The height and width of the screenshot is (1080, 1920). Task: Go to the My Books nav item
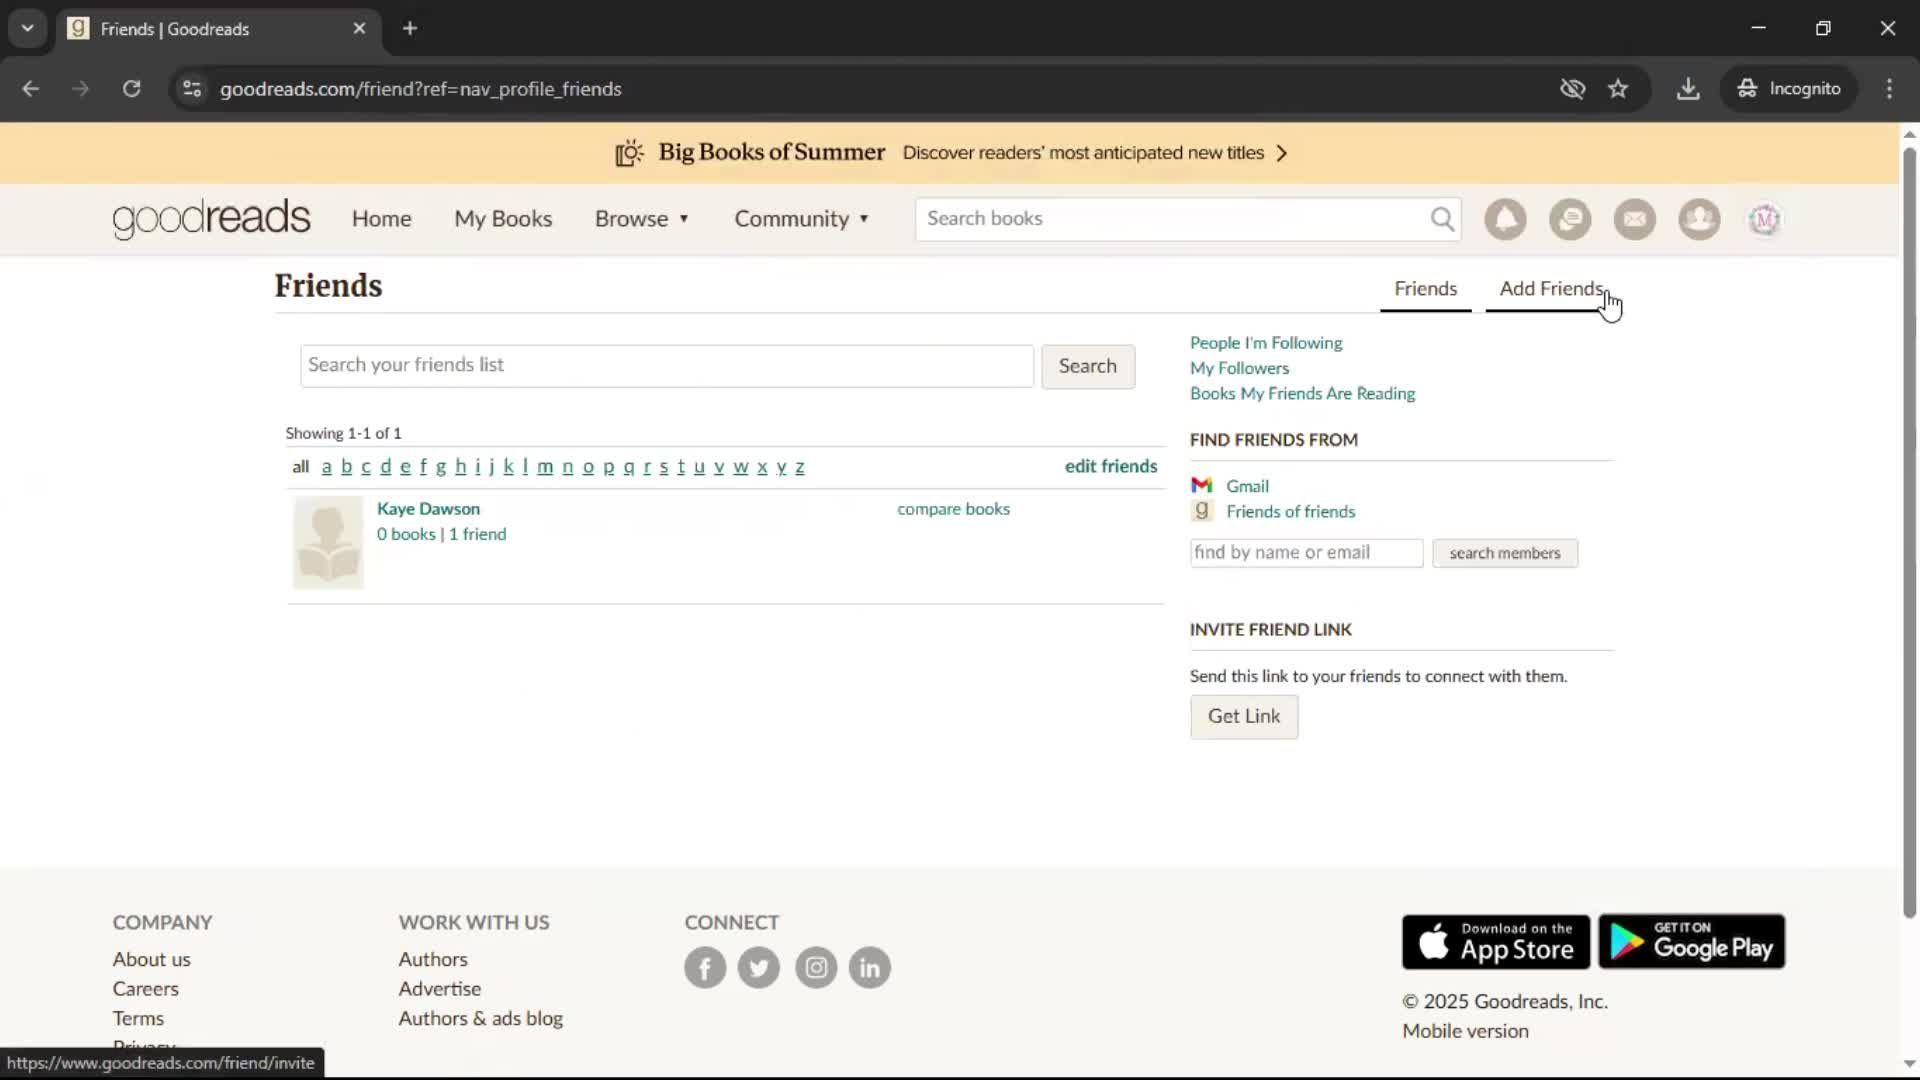coord(503,219)
